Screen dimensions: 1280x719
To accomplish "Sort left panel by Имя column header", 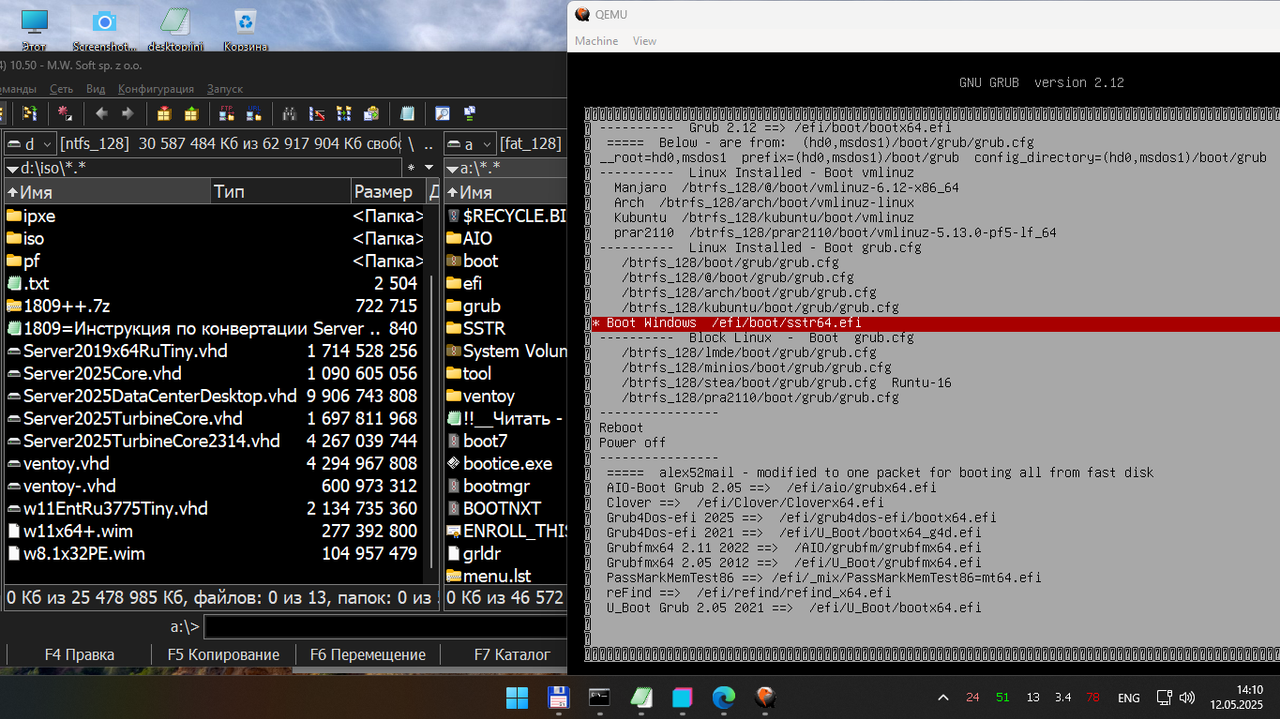I will 107,191.
